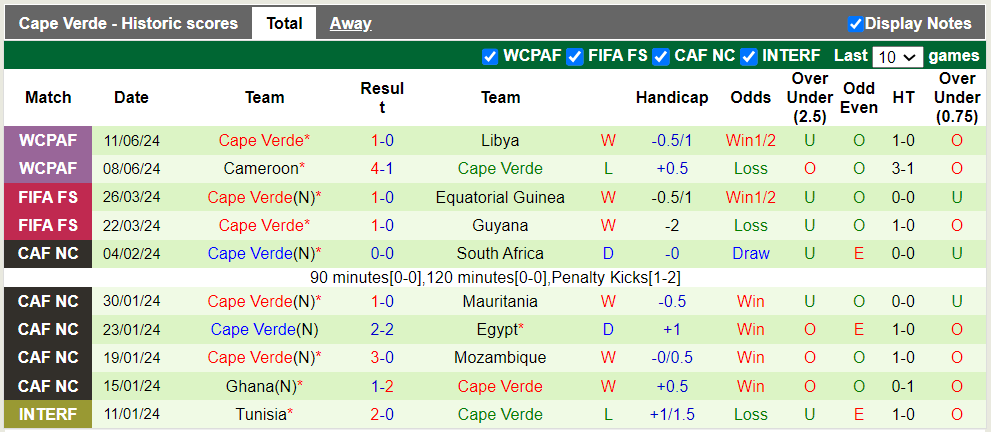991x432 pixels.
Task: Uncheck the FIFA FS competition filter
Action: pos(575,56)
